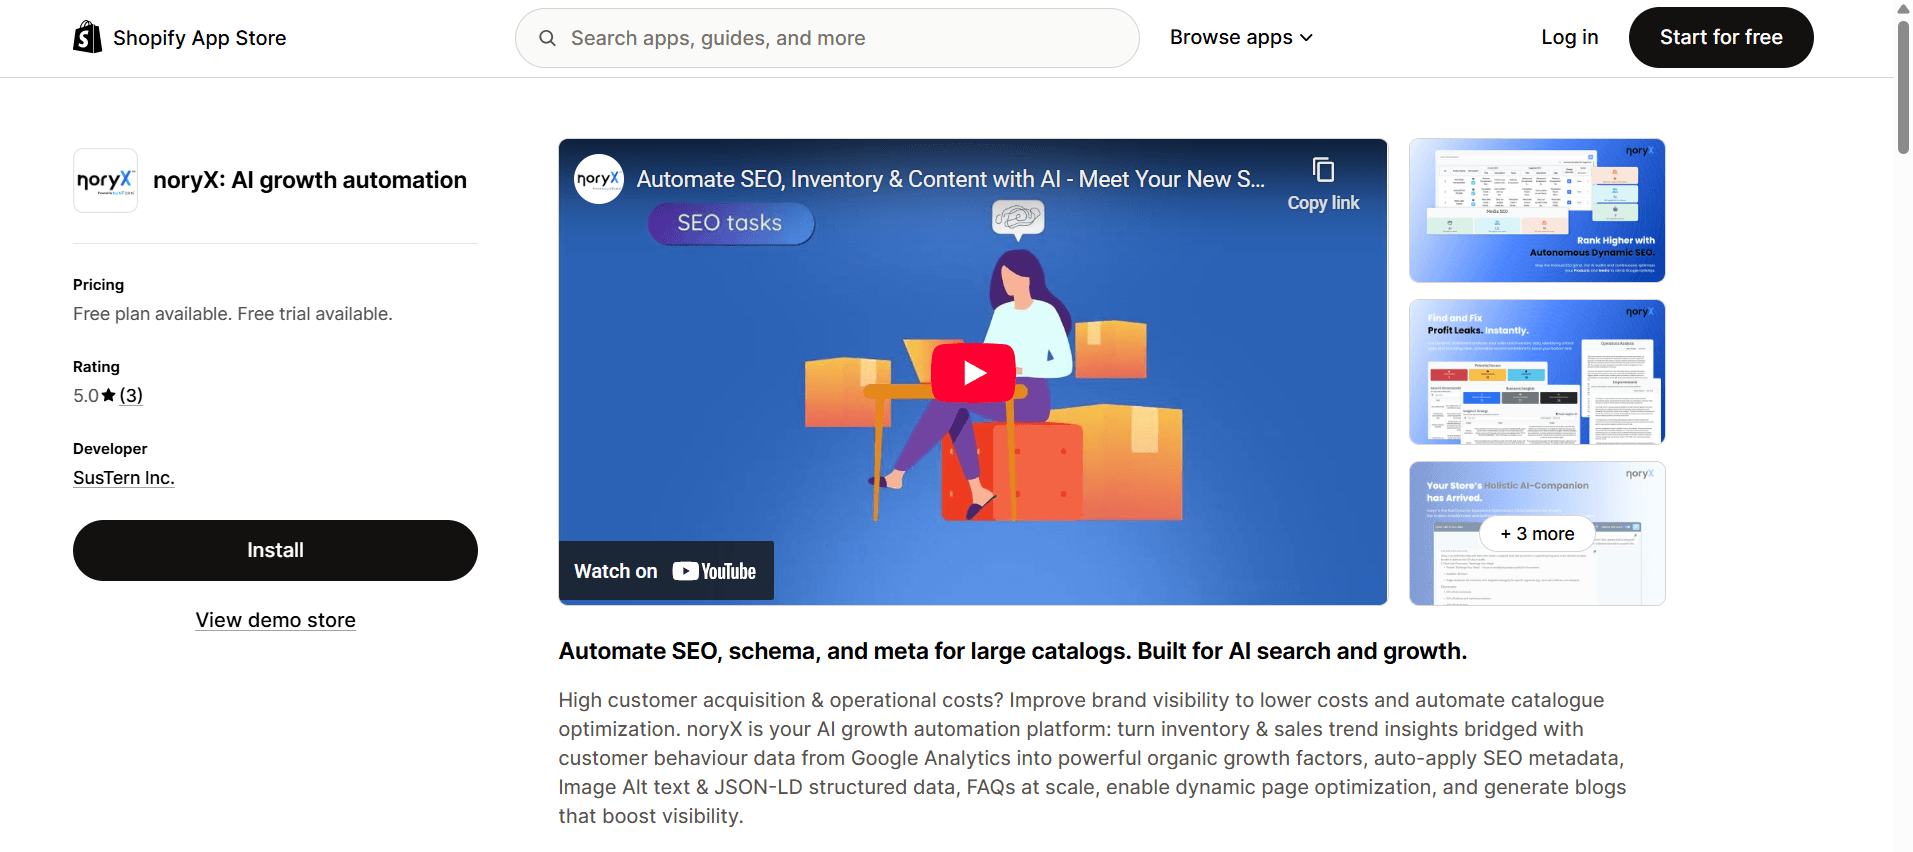Open the Rank Higher SEO screenshot thumbnail
The image size is (1913, 852).
(x=1536, y=210)
